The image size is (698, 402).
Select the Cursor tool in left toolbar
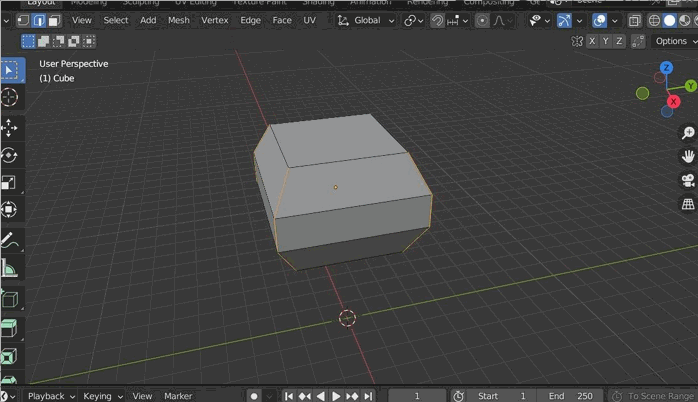click(10, 97)
